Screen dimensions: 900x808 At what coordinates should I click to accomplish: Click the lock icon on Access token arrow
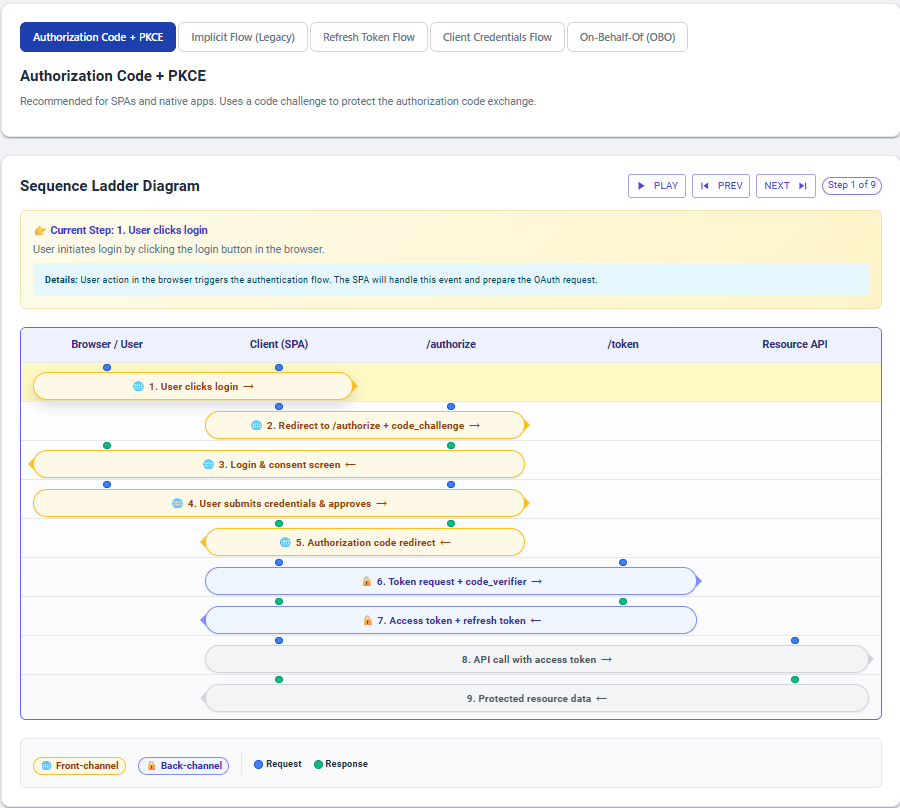[x=369, y=620]
